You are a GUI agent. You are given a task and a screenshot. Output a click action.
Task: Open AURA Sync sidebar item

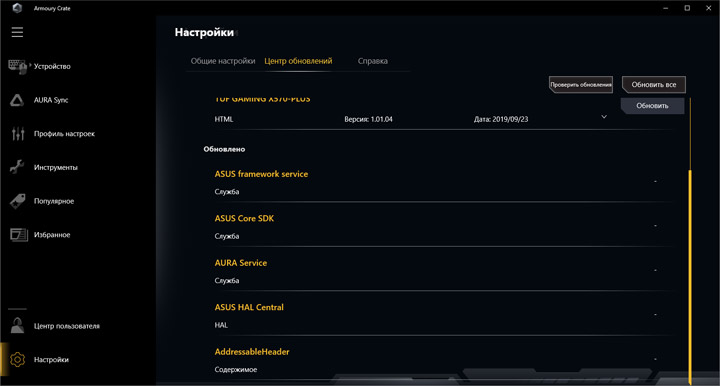51,100
